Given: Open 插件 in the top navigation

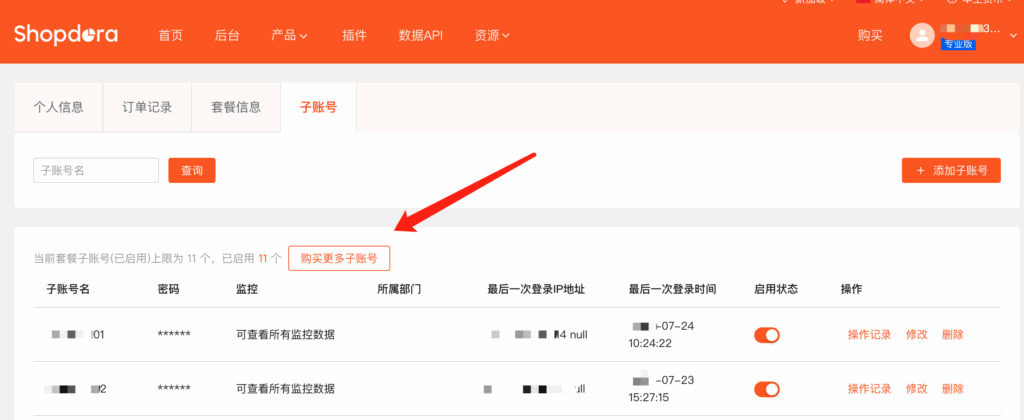Looking at the screenshot, I should [354, 35].
